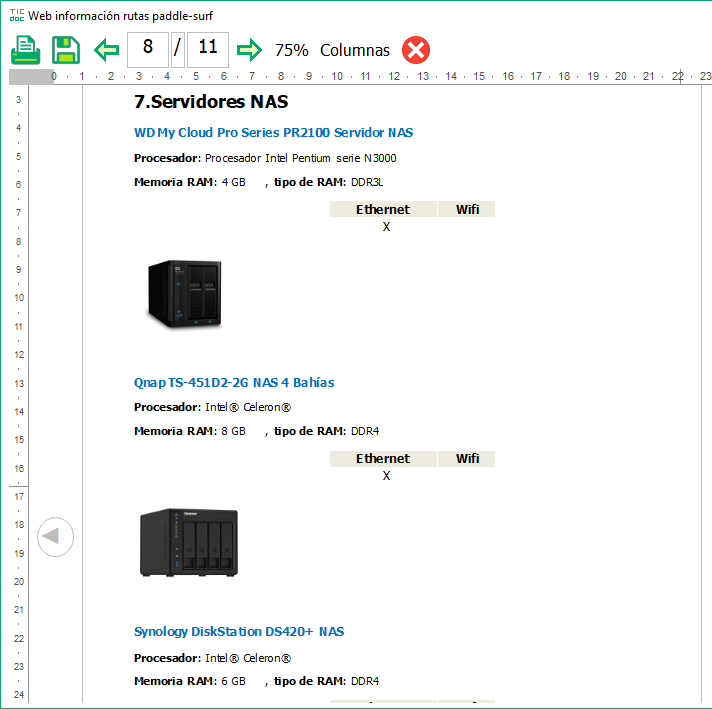Click the Ethernet header under Qnap TS-451D2

click(383, 459)
